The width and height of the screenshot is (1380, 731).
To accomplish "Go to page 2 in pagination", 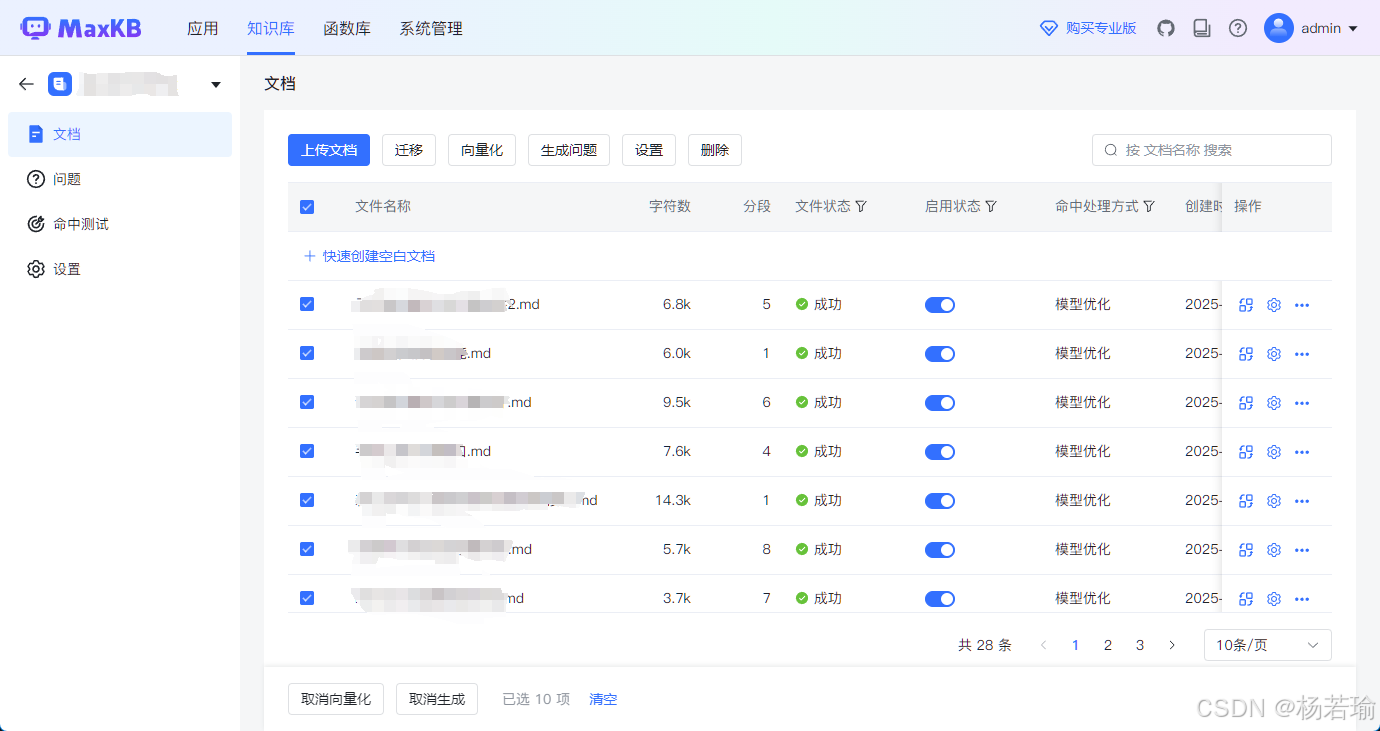I will coord(1108,645).
